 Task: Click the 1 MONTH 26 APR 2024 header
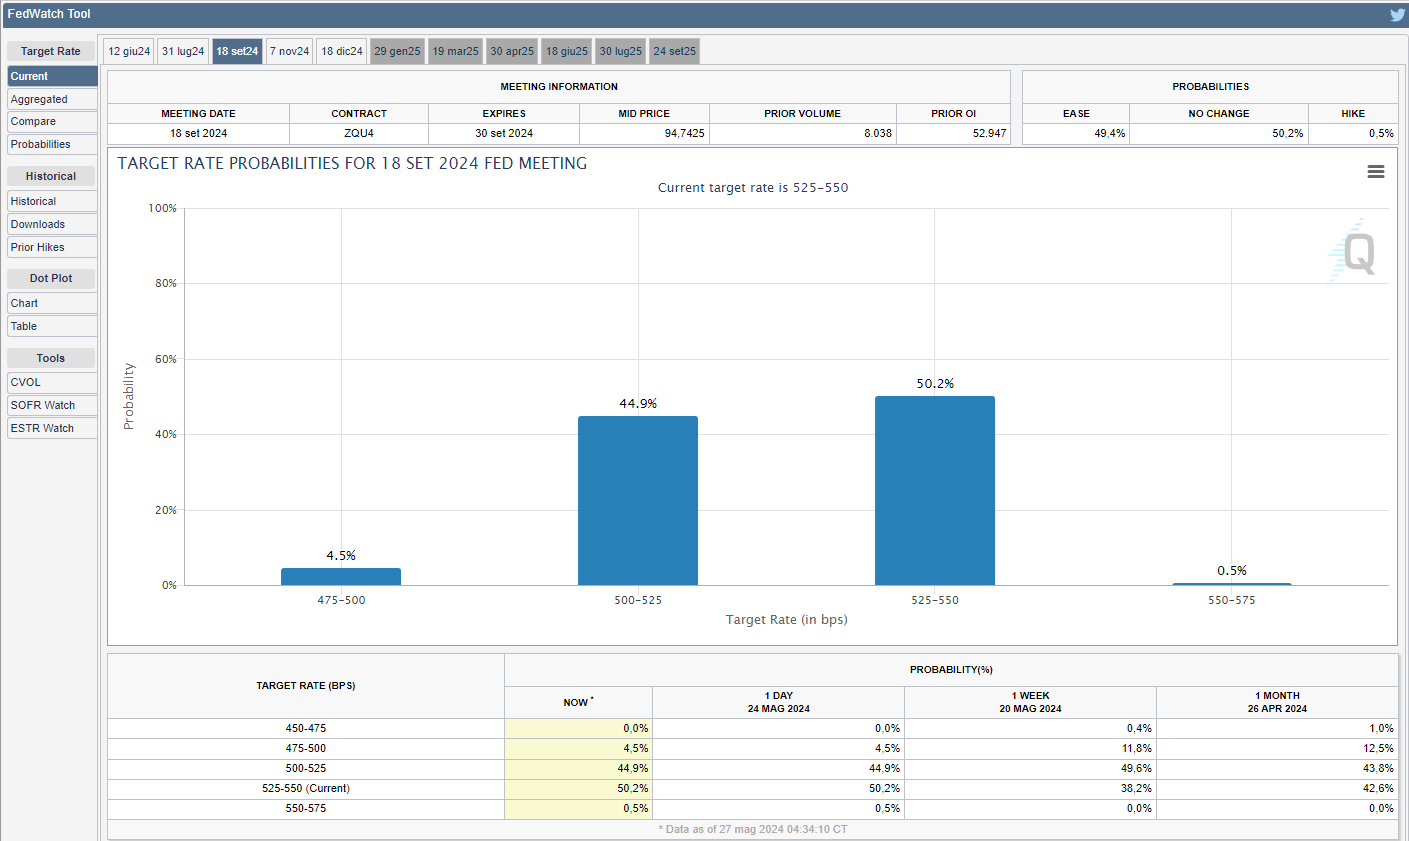(1277, 702)
